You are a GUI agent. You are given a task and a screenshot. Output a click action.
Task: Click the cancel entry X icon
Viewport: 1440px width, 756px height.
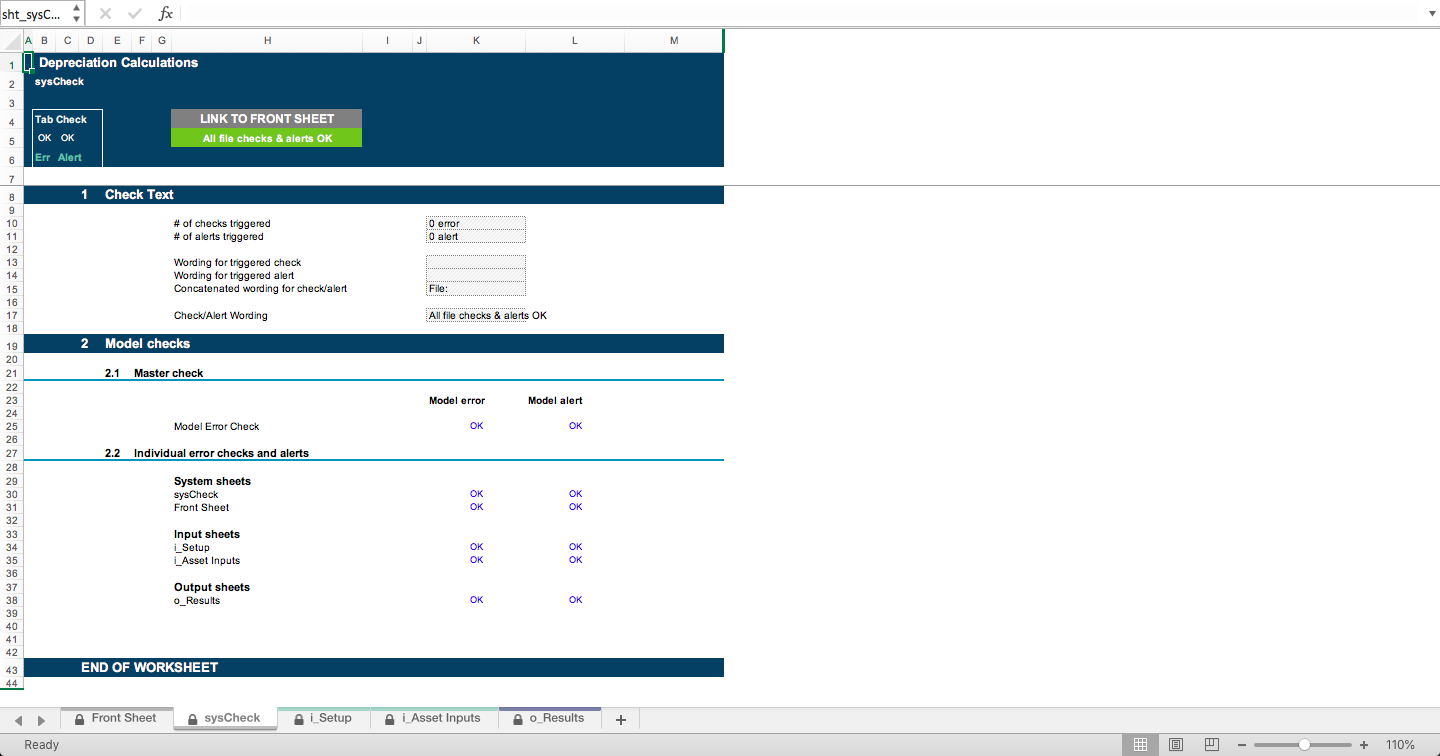coord(105,14)
